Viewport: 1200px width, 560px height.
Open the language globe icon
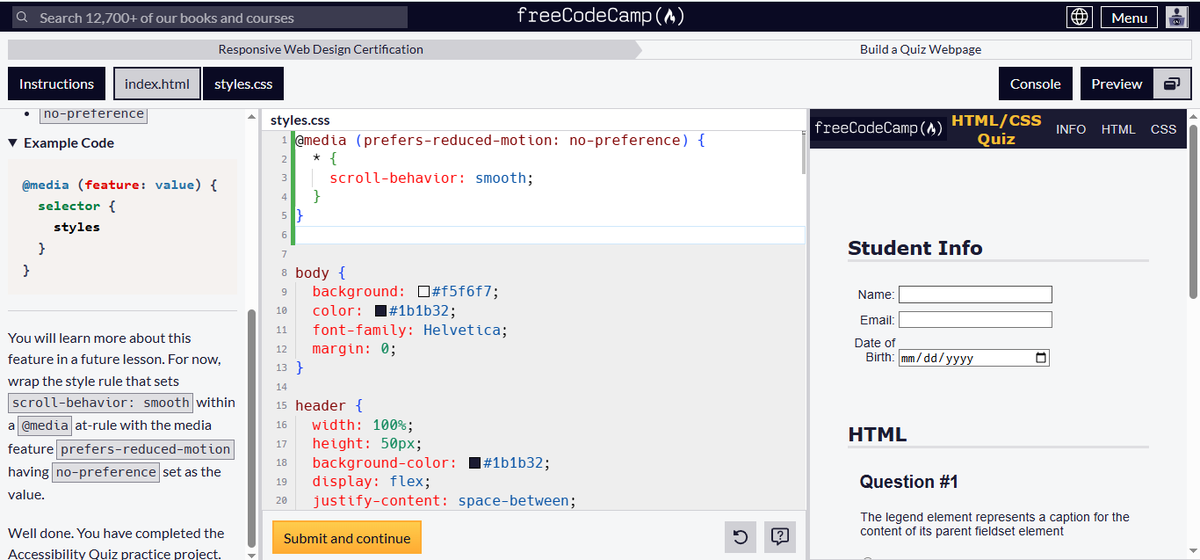1078,17
